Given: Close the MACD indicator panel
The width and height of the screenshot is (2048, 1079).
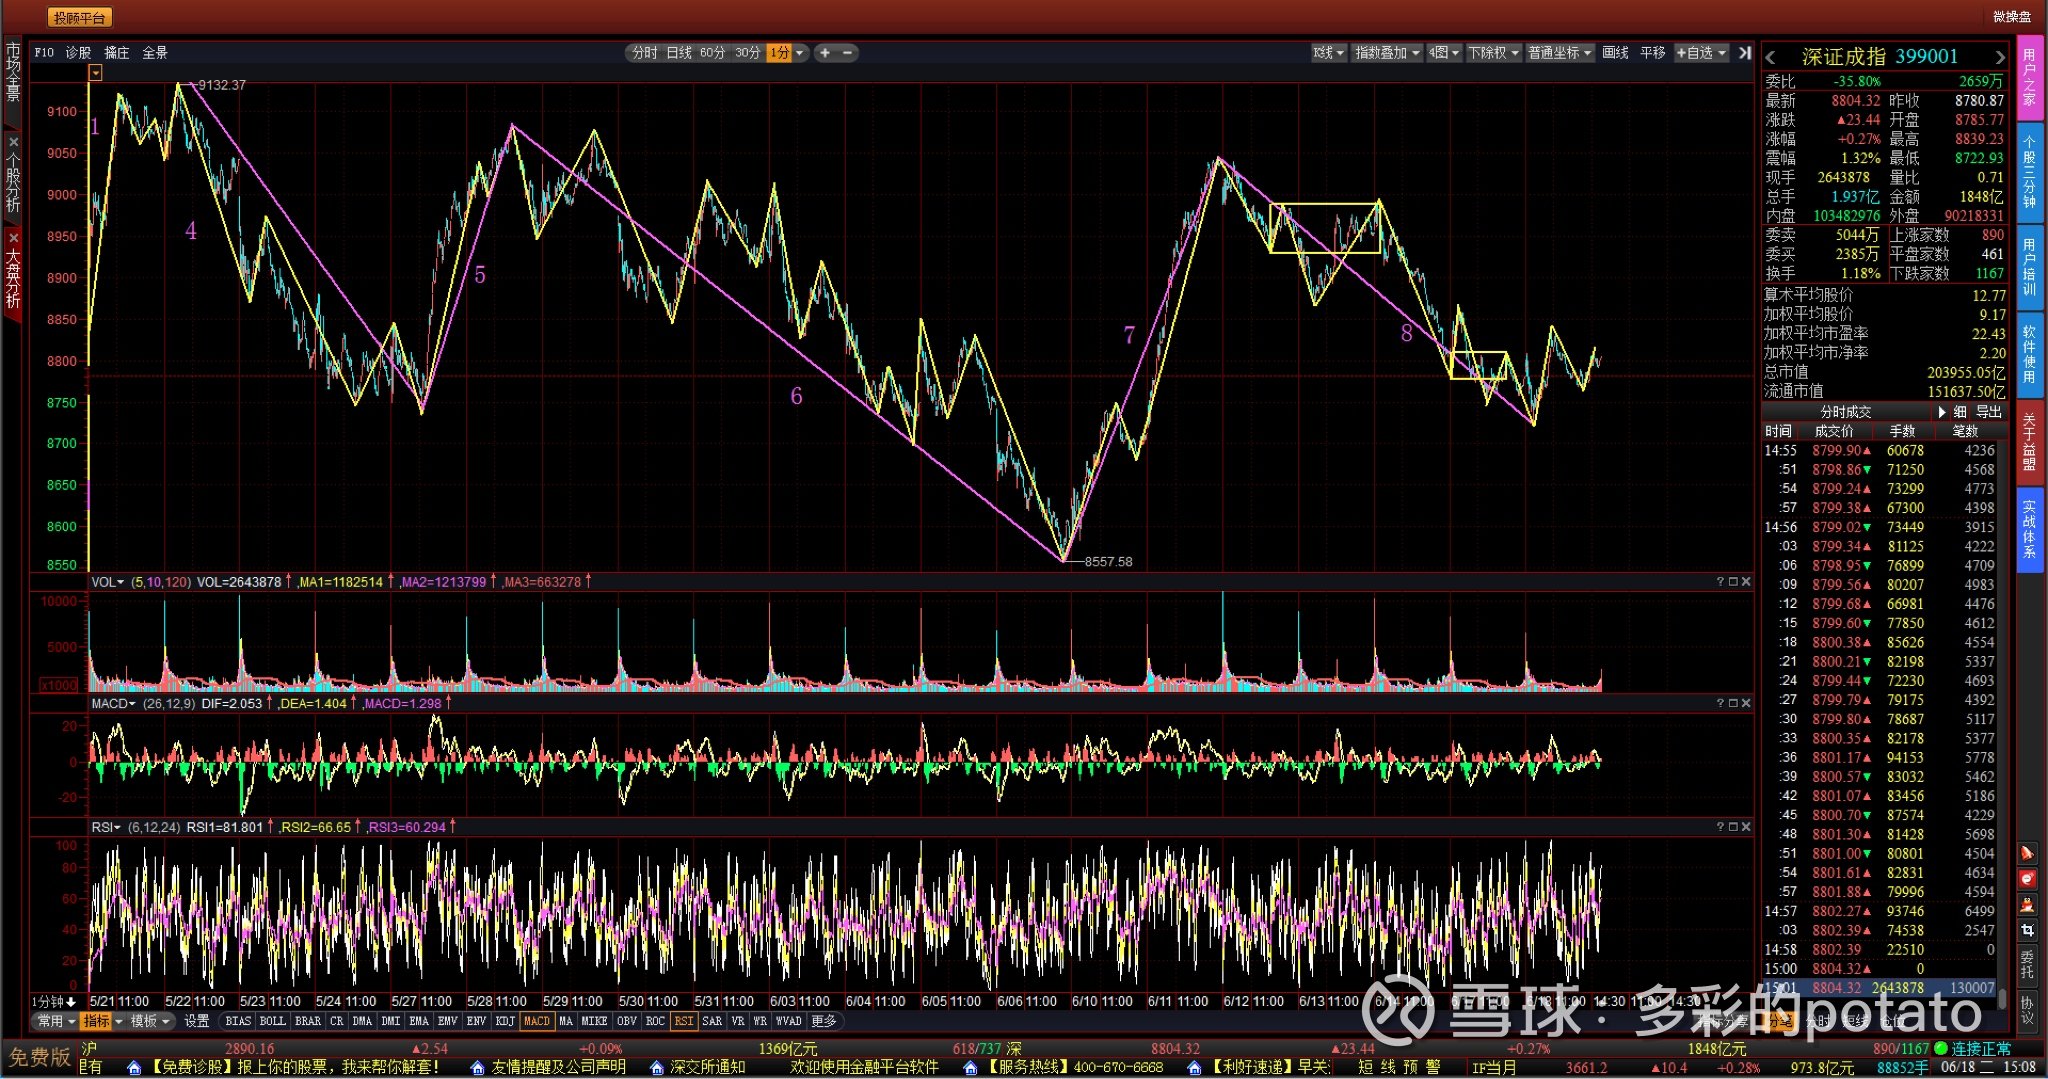Looking at the screenshot, I should 1746,703.
